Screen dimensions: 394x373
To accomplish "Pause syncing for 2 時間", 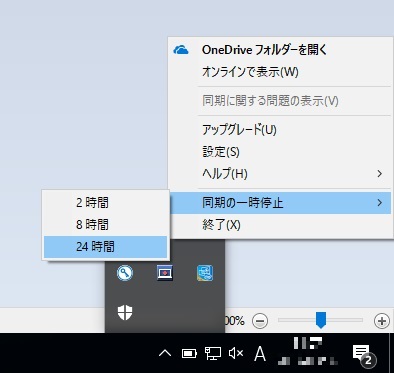I will [105, 202].
